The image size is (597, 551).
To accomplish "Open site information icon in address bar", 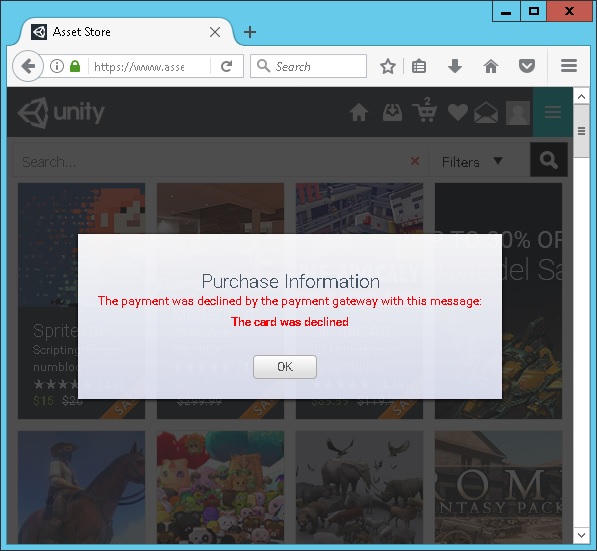I will point(57,66).
